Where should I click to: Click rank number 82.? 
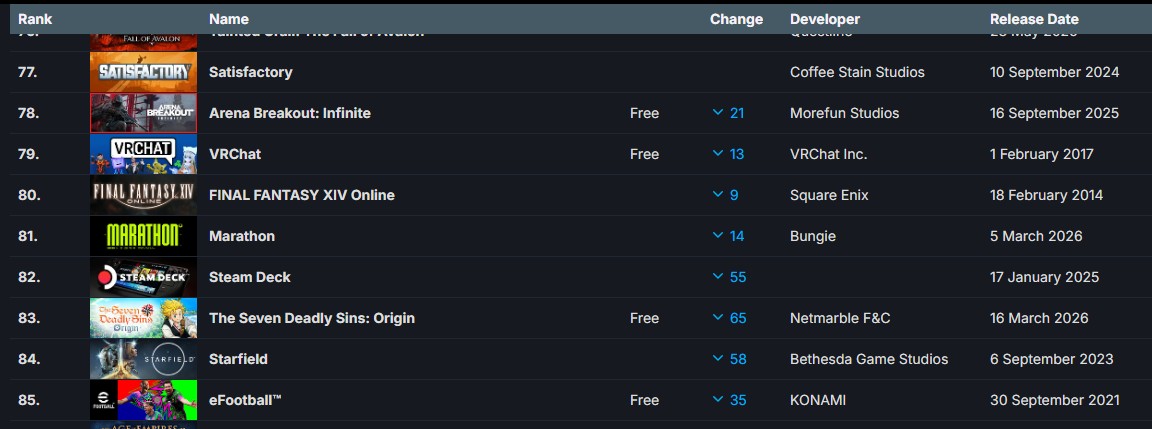pos(29,278)
